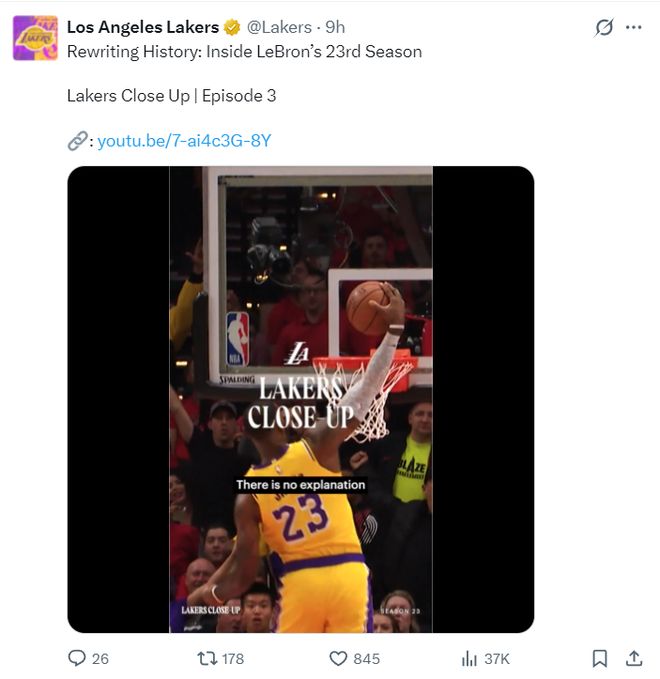Open the 9h timestamp link
660x679 pixels.
(335, 27)
